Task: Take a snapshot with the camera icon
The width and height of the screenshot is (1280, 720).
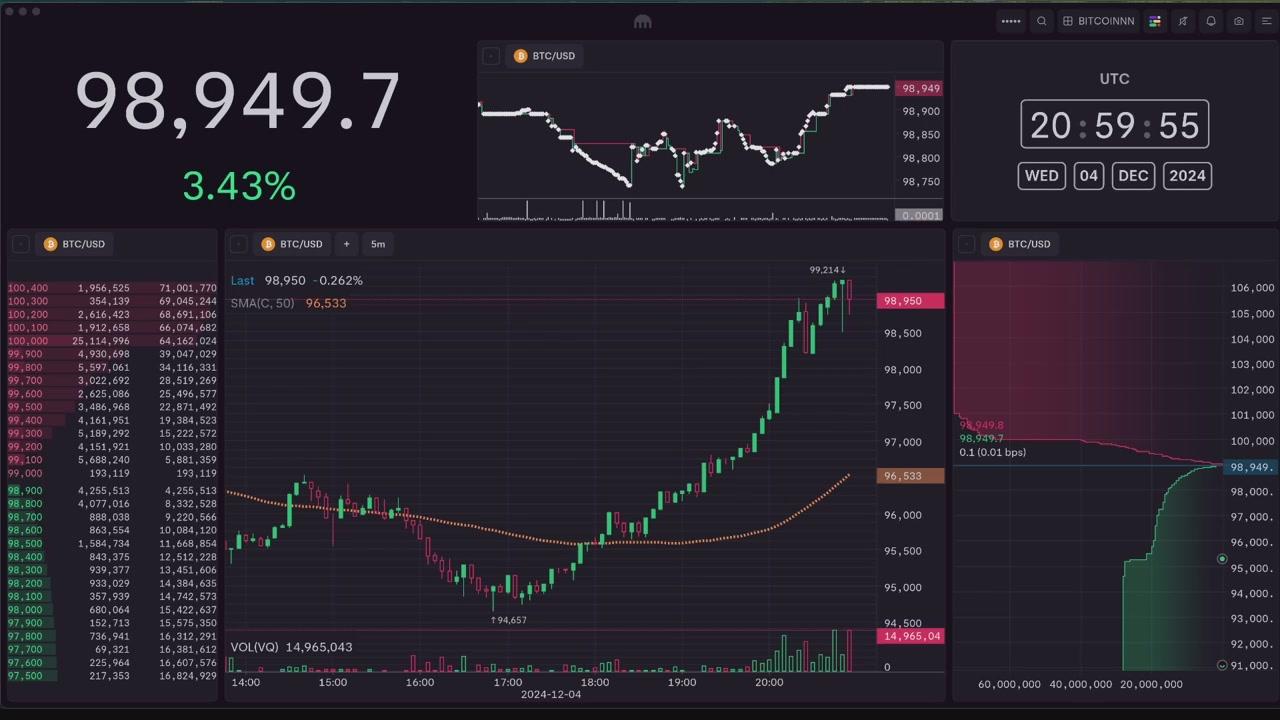Action: [x=1239, y=21]
